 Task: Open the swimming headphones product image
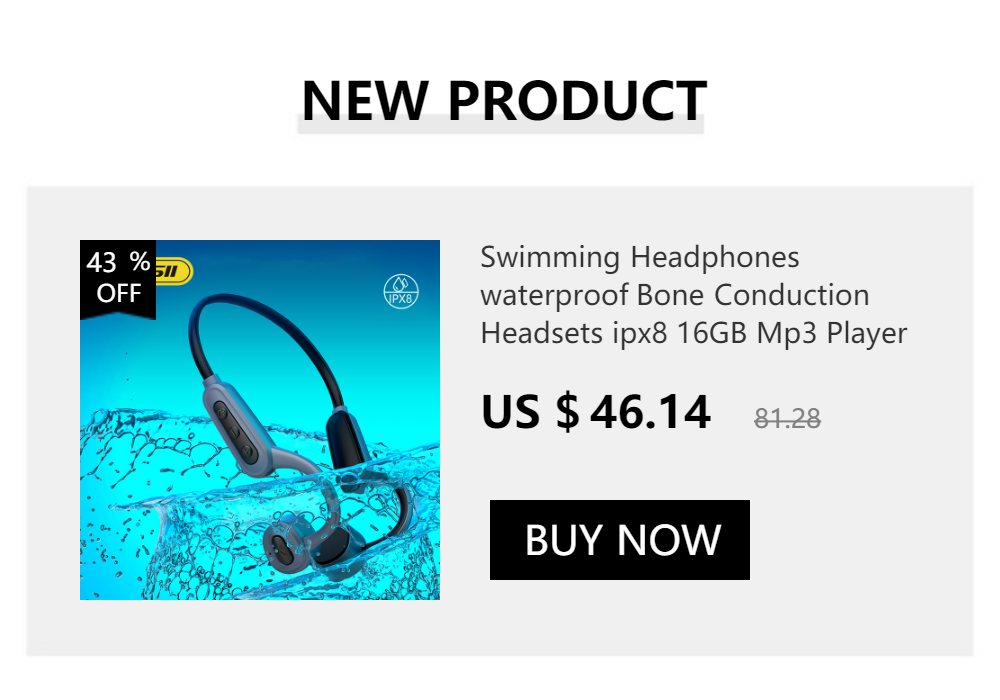(260, 419)
